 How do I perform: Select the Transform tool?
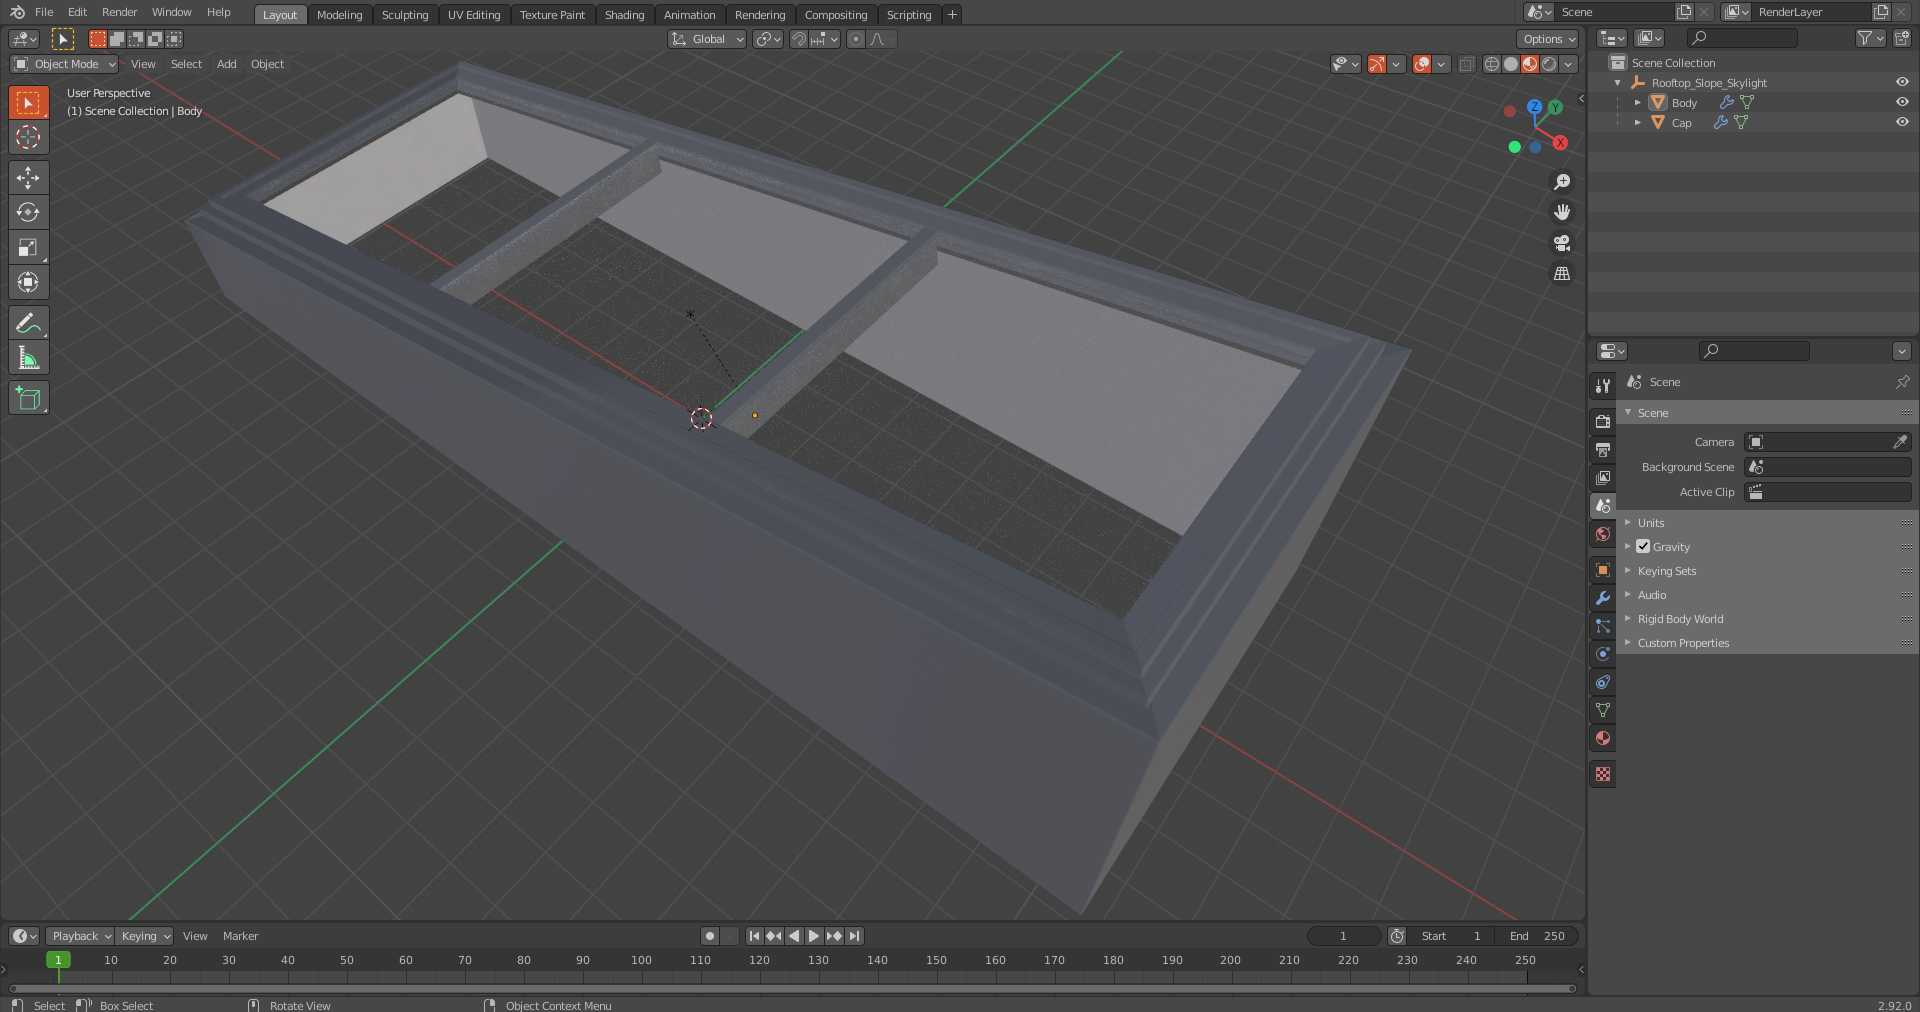28,282
